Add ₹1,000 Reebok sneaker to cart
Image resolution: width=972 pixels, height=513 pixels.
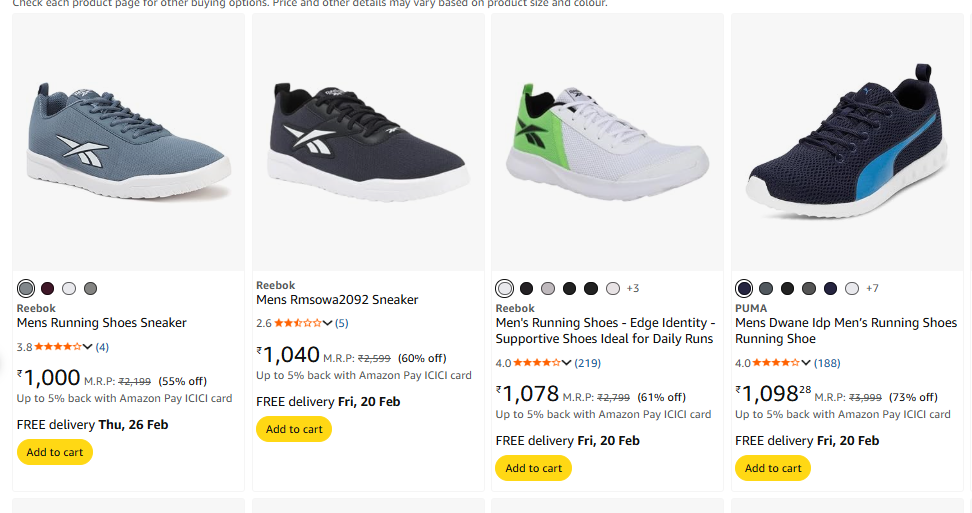point(55,452)
